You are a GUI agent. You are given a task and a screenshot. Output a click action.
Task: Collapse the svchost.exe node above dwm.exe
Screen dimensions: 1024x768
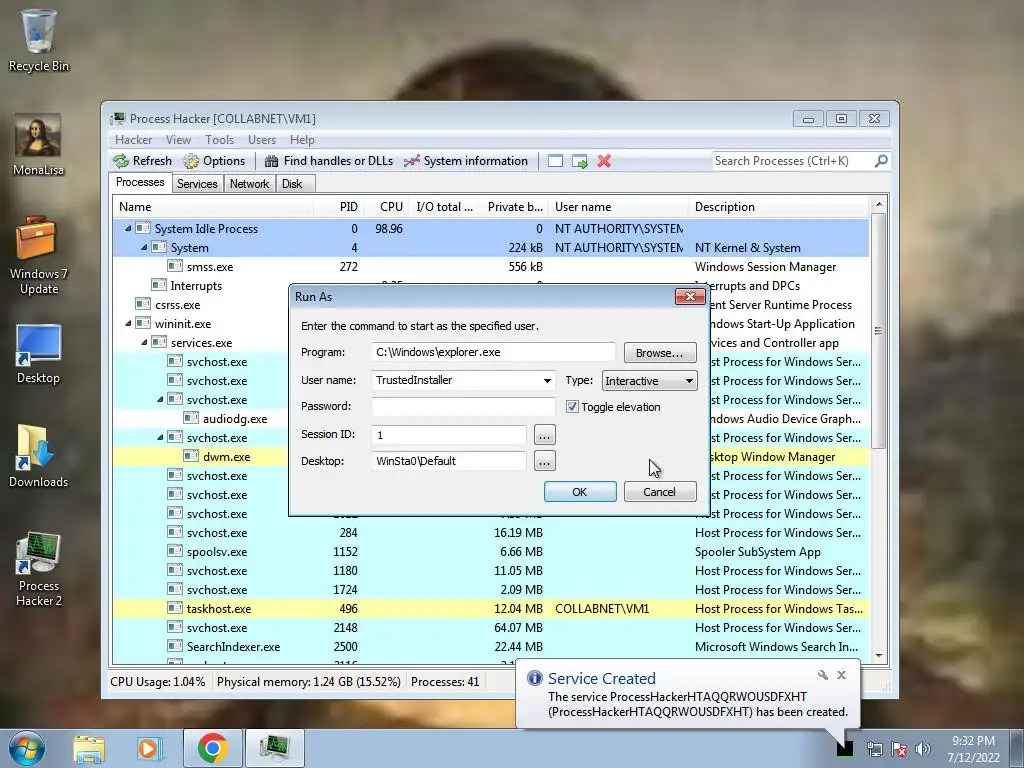pos(160,437)
